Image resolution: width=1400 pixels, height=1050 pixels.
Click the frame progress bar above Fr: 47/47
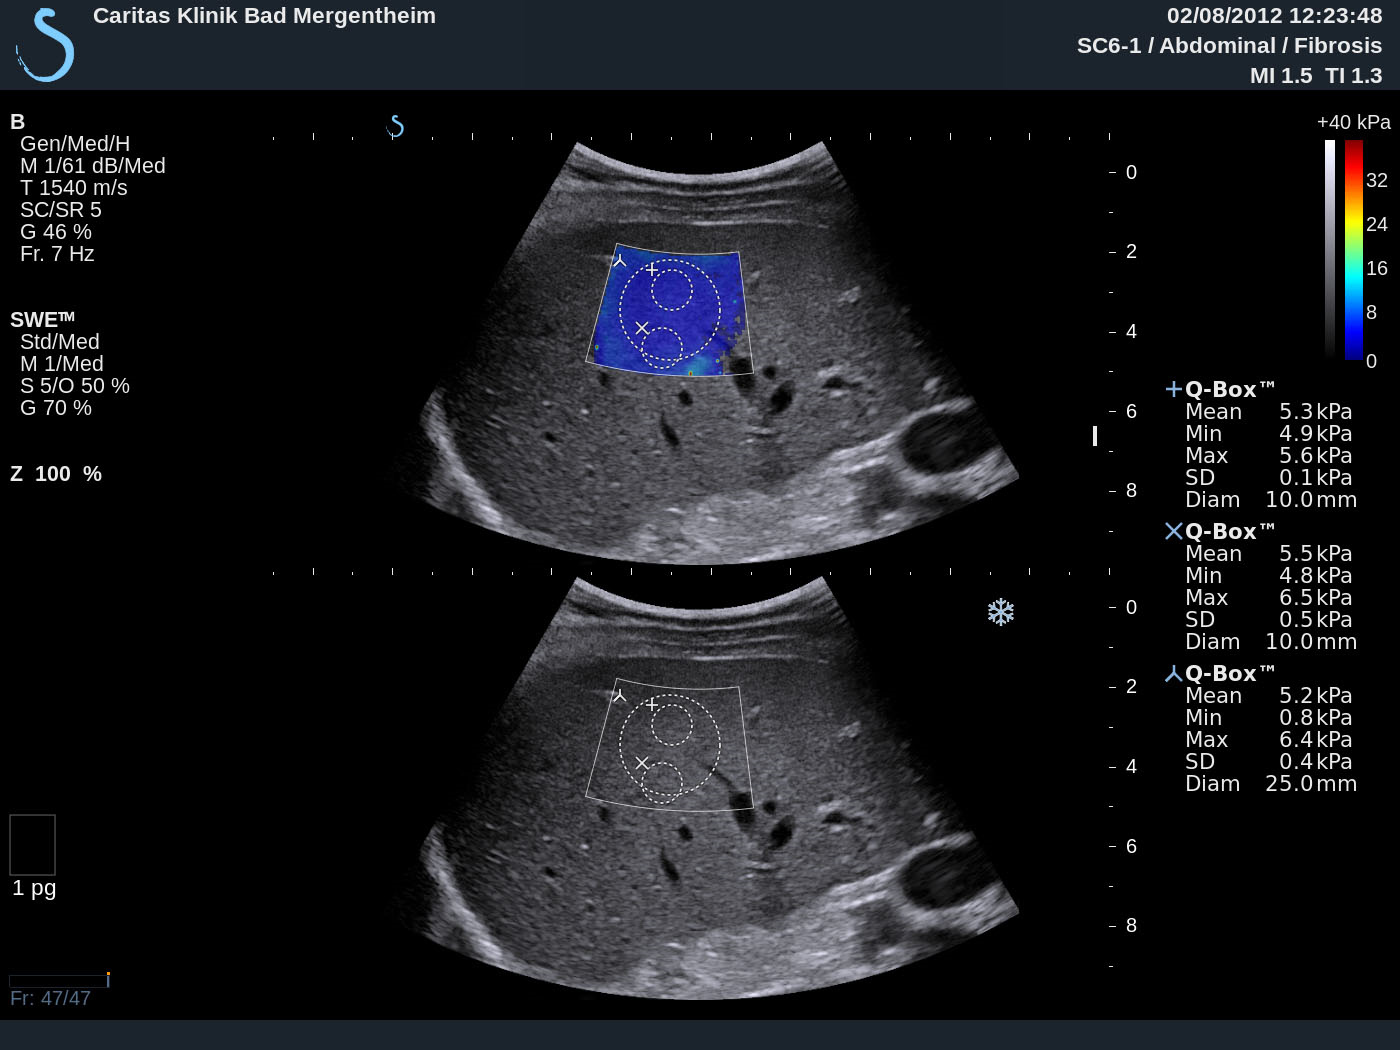tap(59, 980)
